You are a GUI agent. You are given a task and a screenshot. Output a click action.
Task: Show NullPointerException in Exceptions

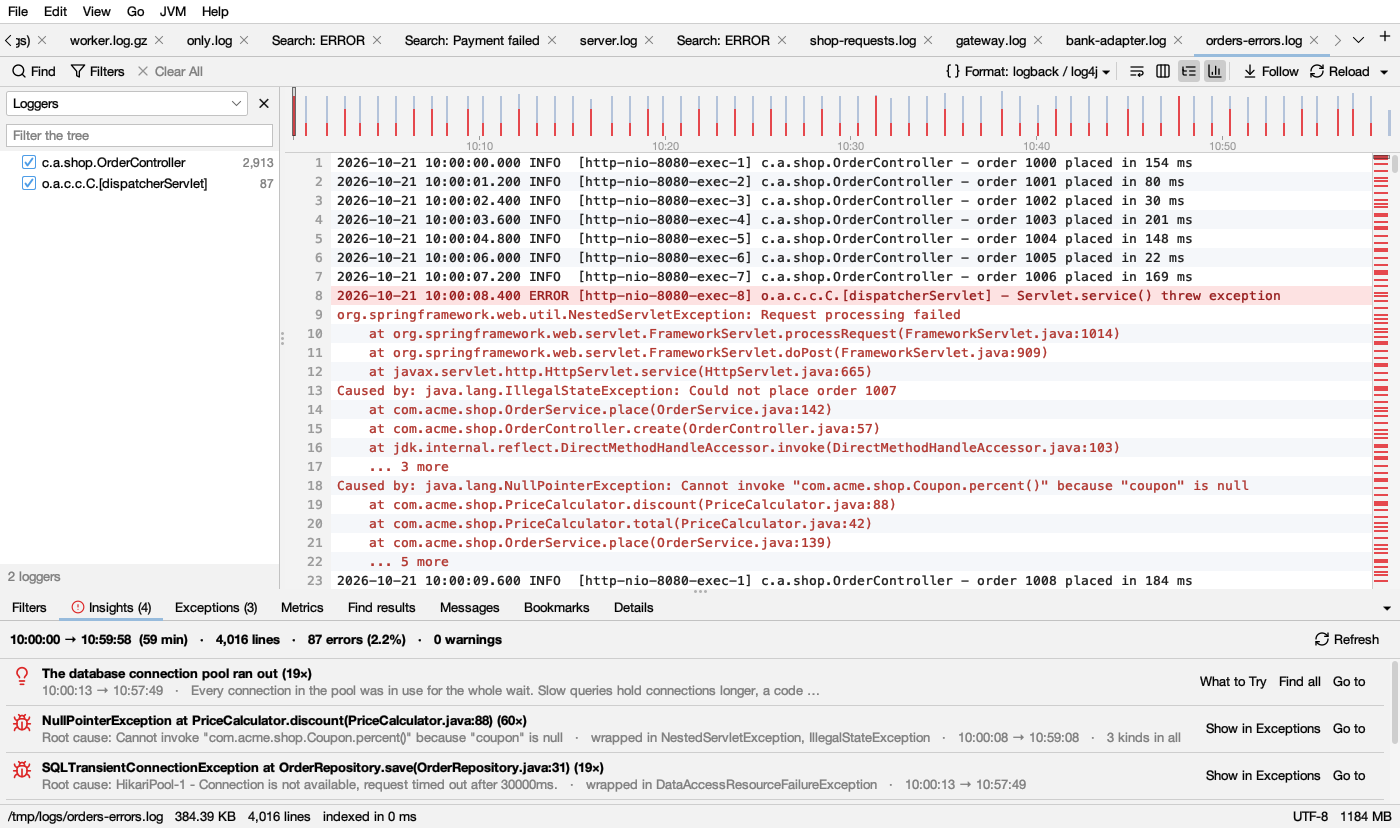(x=1263, y=728)
